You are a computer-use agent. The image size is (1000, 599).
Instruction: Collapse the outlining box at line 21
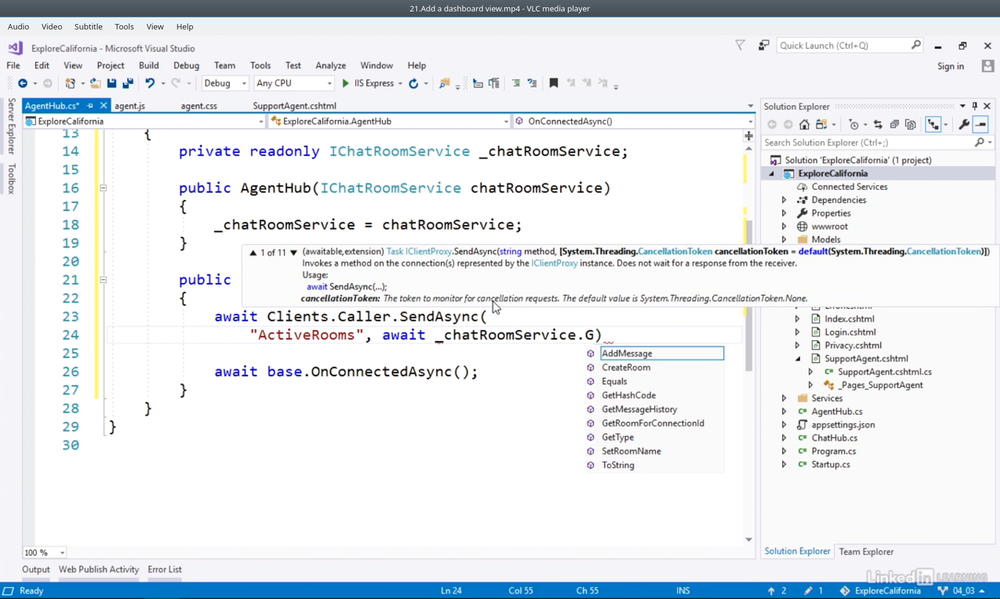[x=103, y=280]
